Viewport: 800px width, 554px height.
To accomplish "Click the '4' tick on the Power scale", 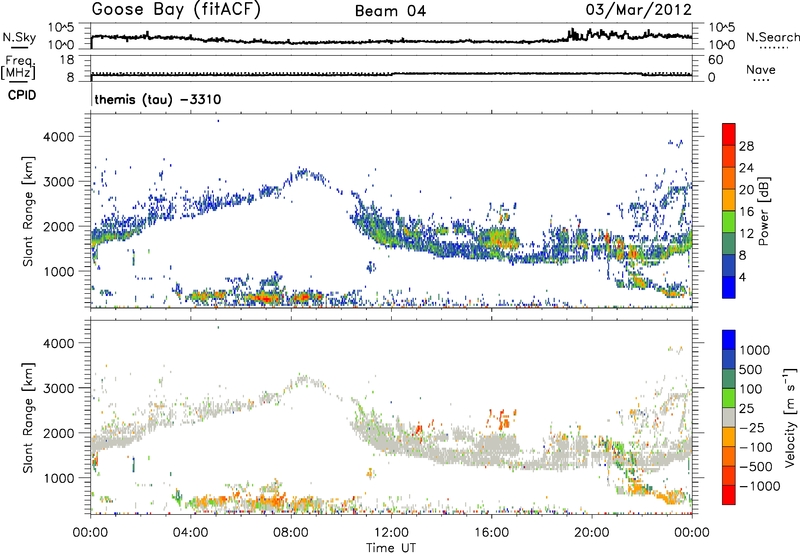I will click(x=743, y=277).
